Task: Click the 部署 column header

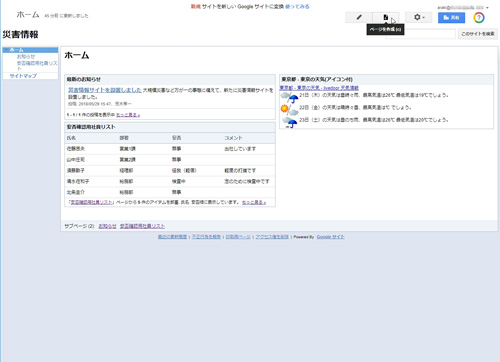Action: pyautogui.click(x=124, y=138)
